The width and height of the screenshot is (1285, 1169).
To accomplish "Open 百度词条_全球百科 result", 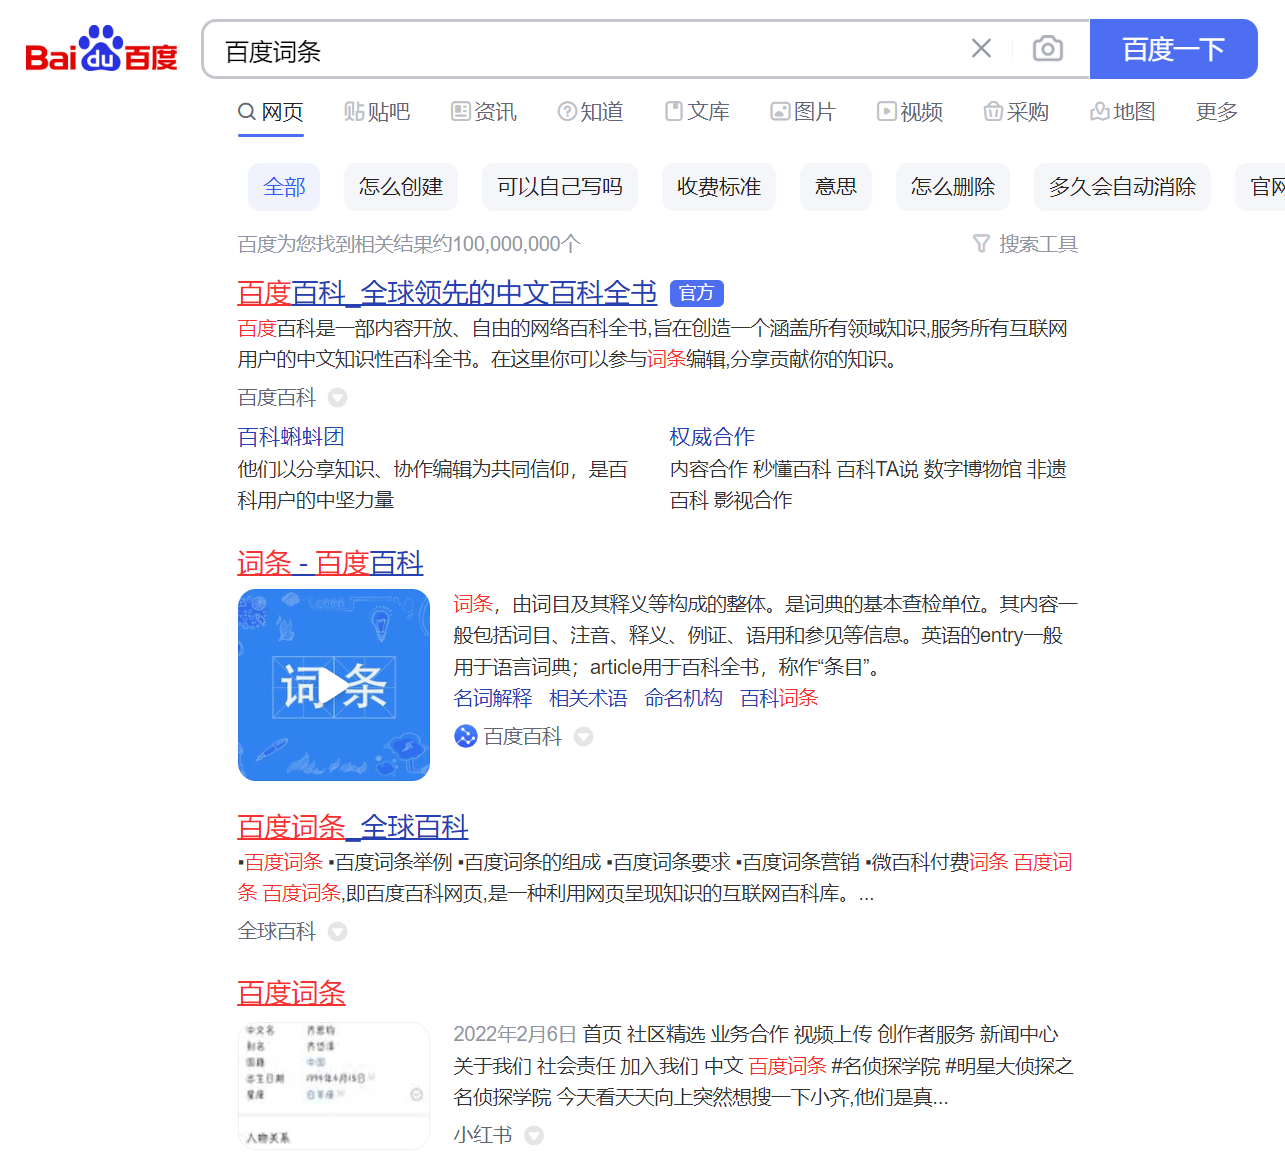I will tap(353, 827).
